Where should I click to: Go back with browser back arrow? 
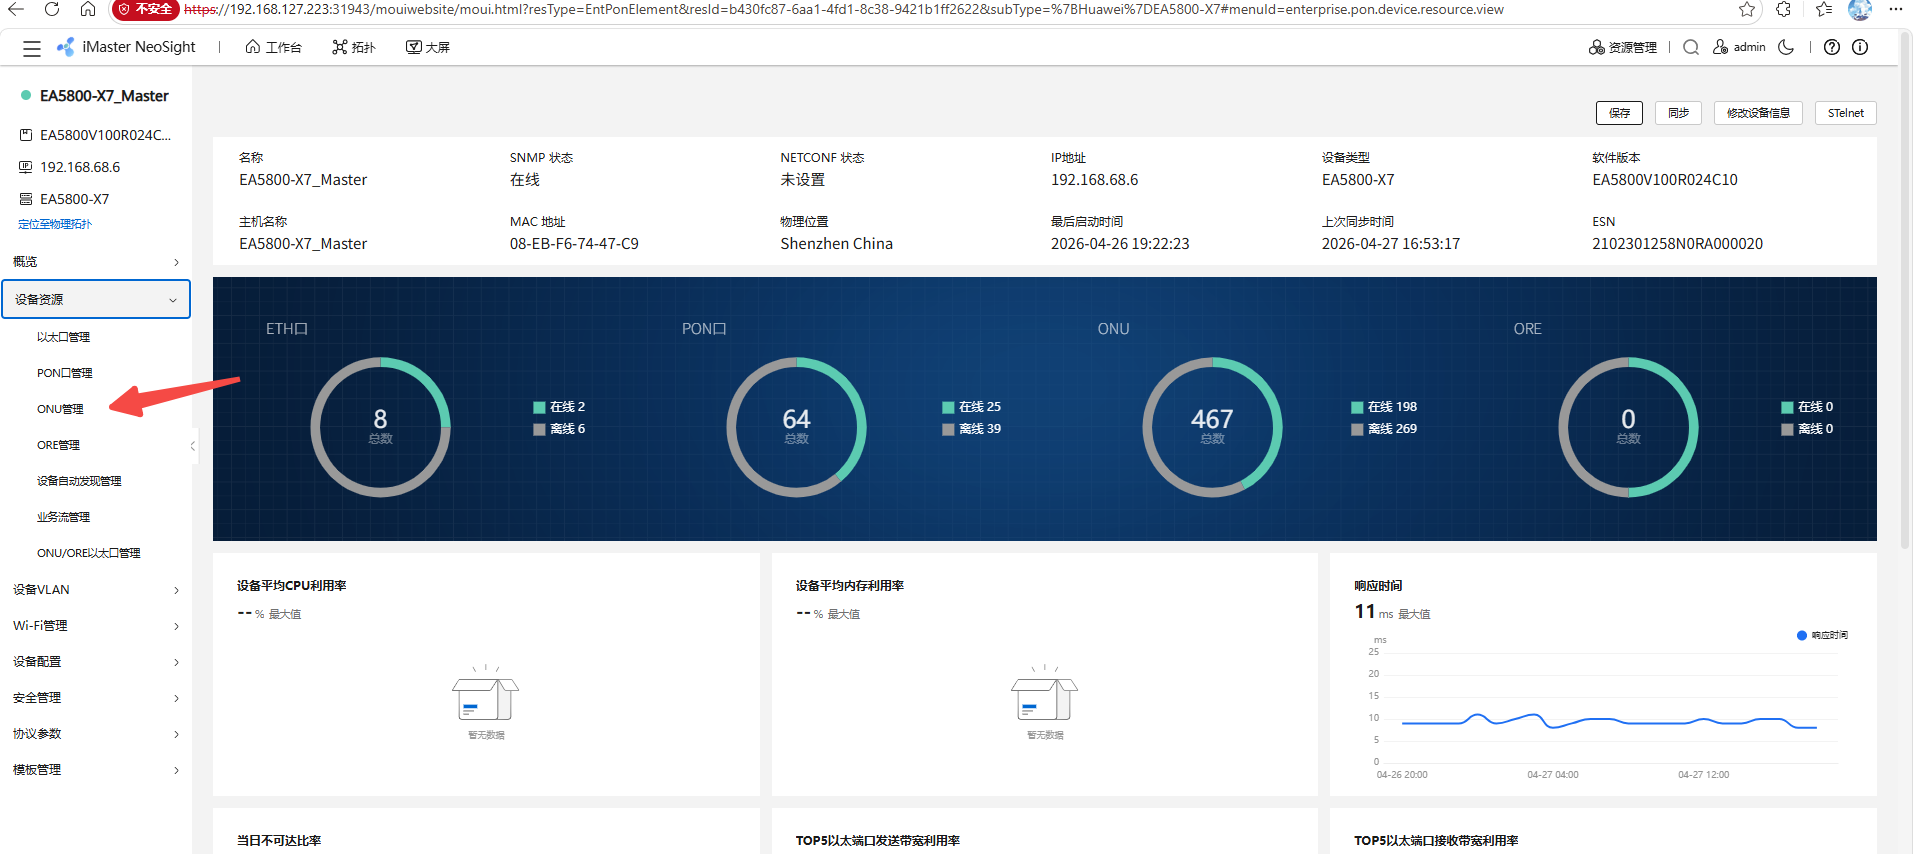pyautogui.click(x=16, y=9)
